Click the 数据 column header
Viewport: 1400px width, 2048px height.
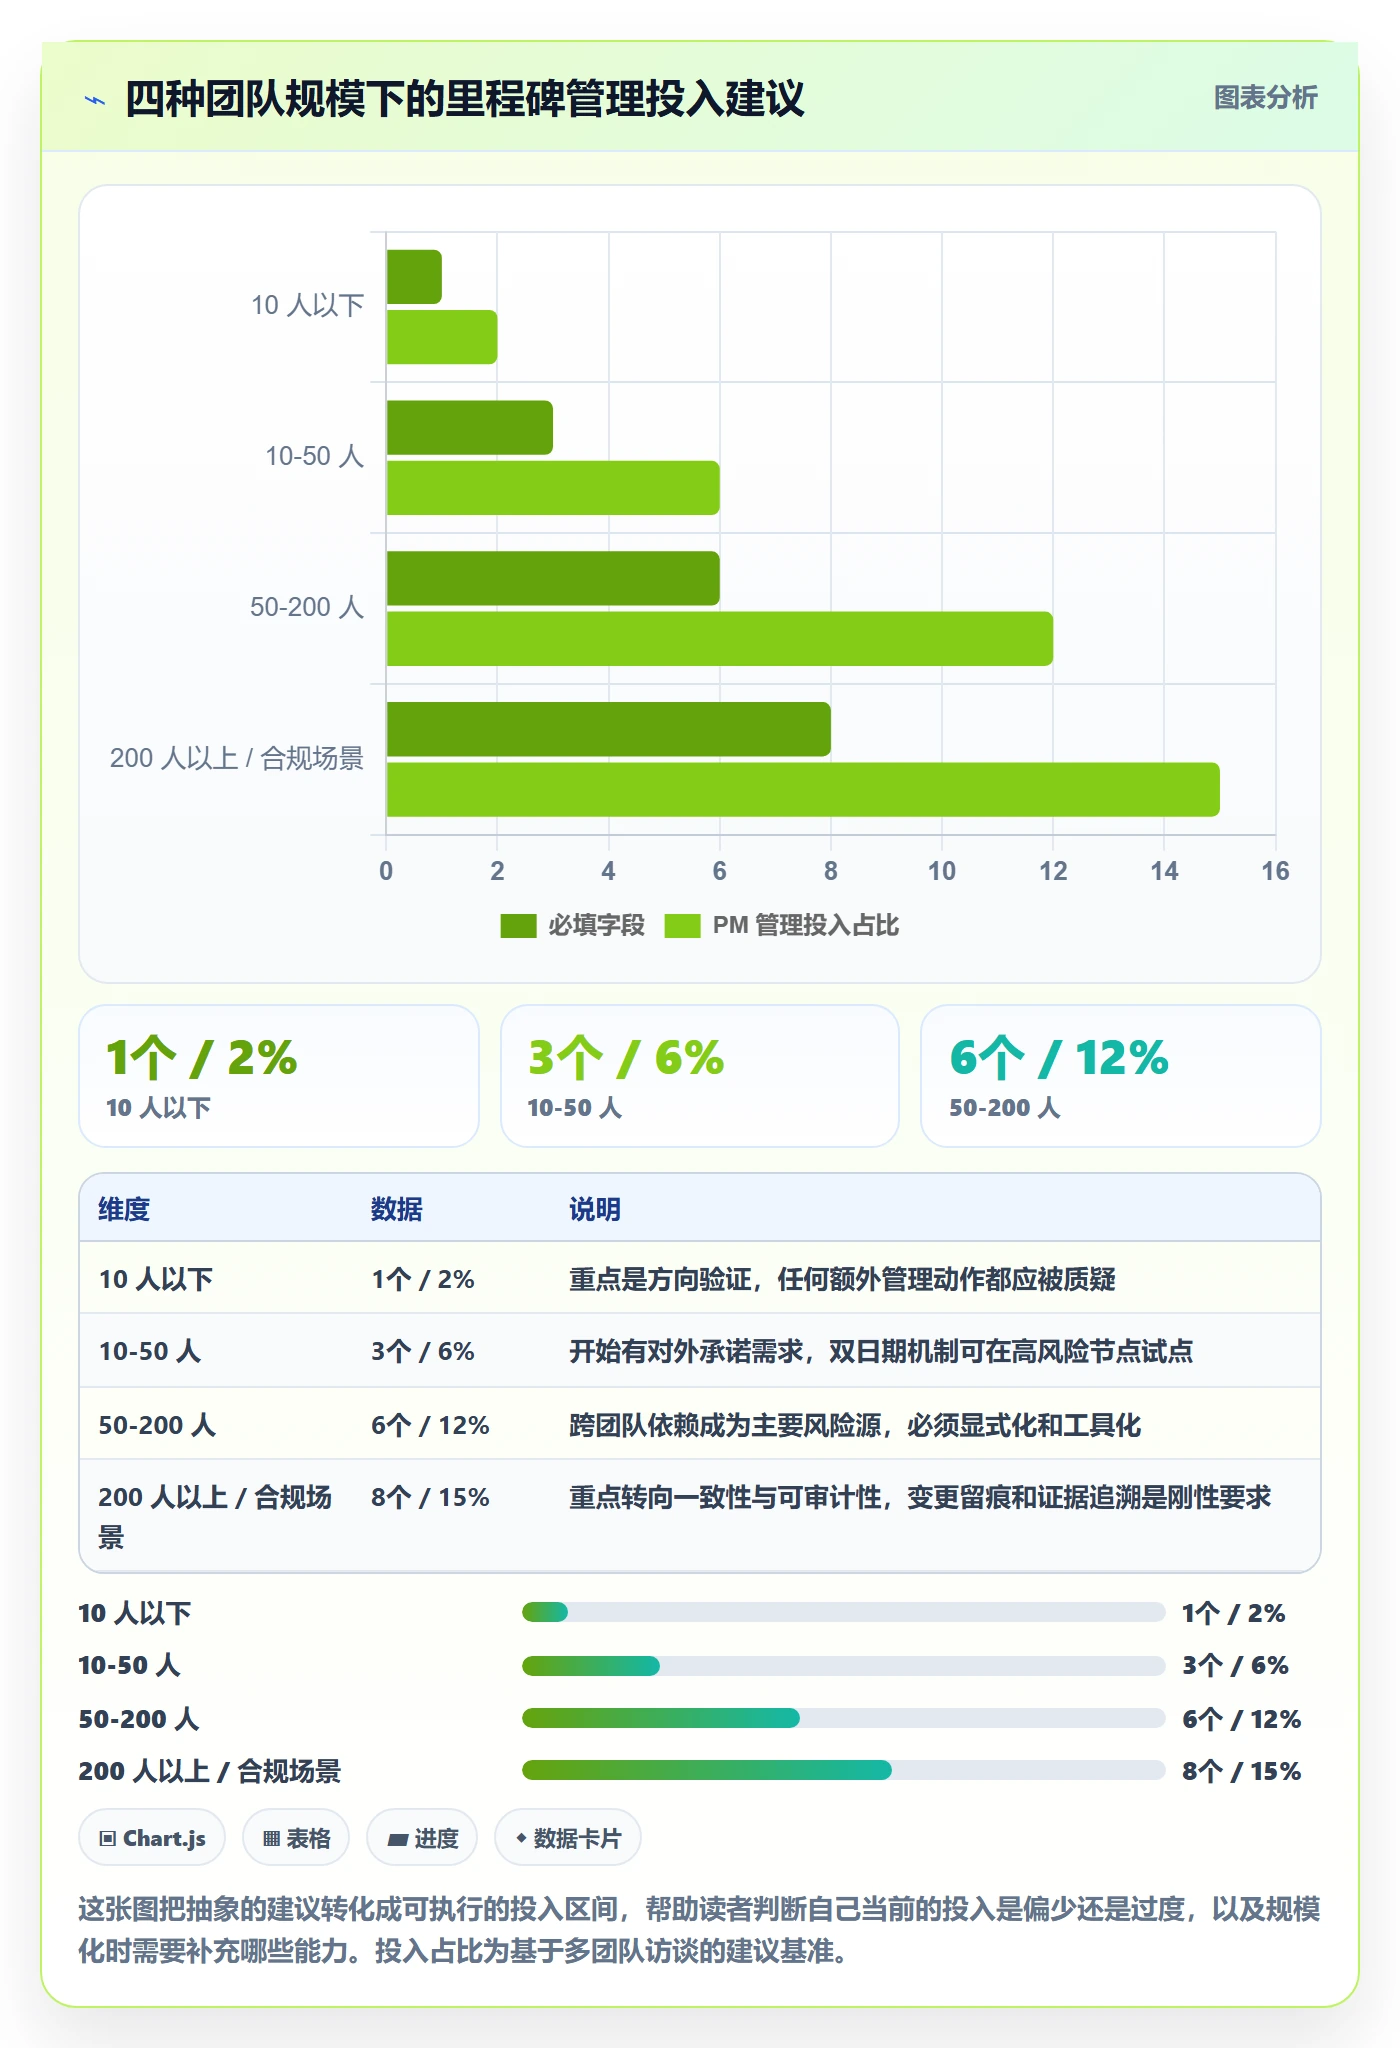coord(397,1209)
